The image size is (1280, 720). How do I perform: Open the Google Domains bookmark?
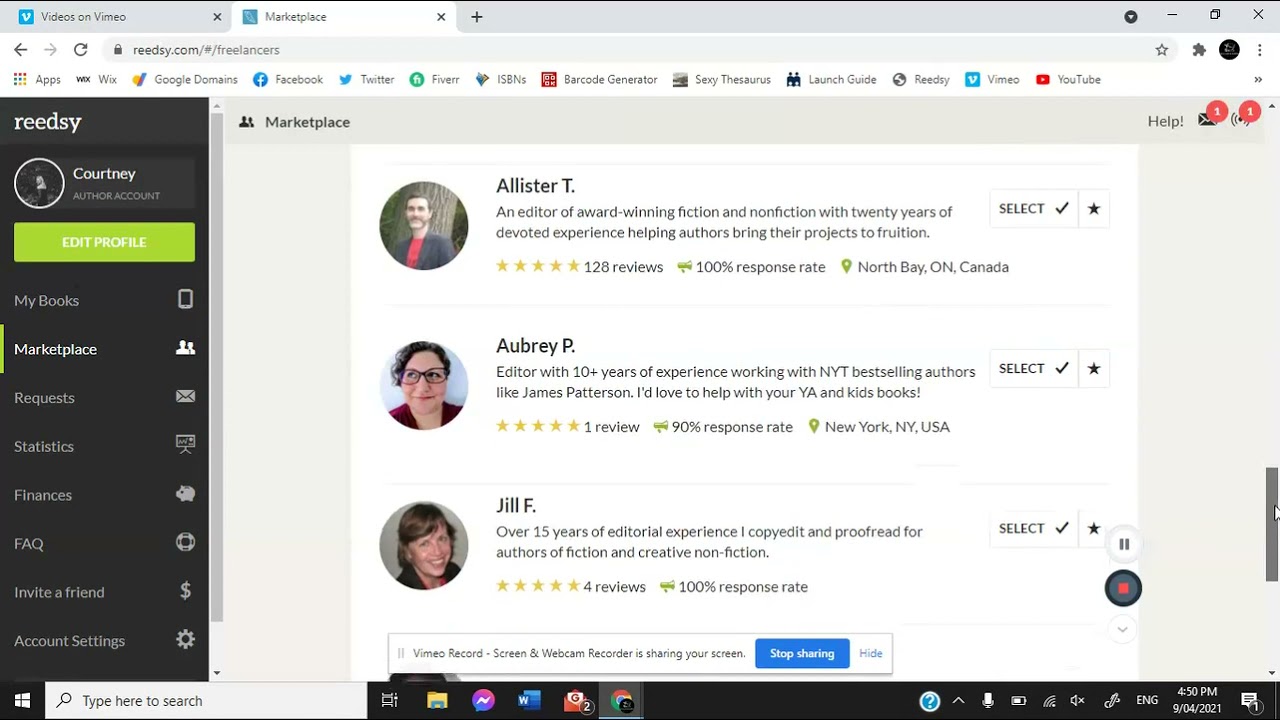(185, 80)
